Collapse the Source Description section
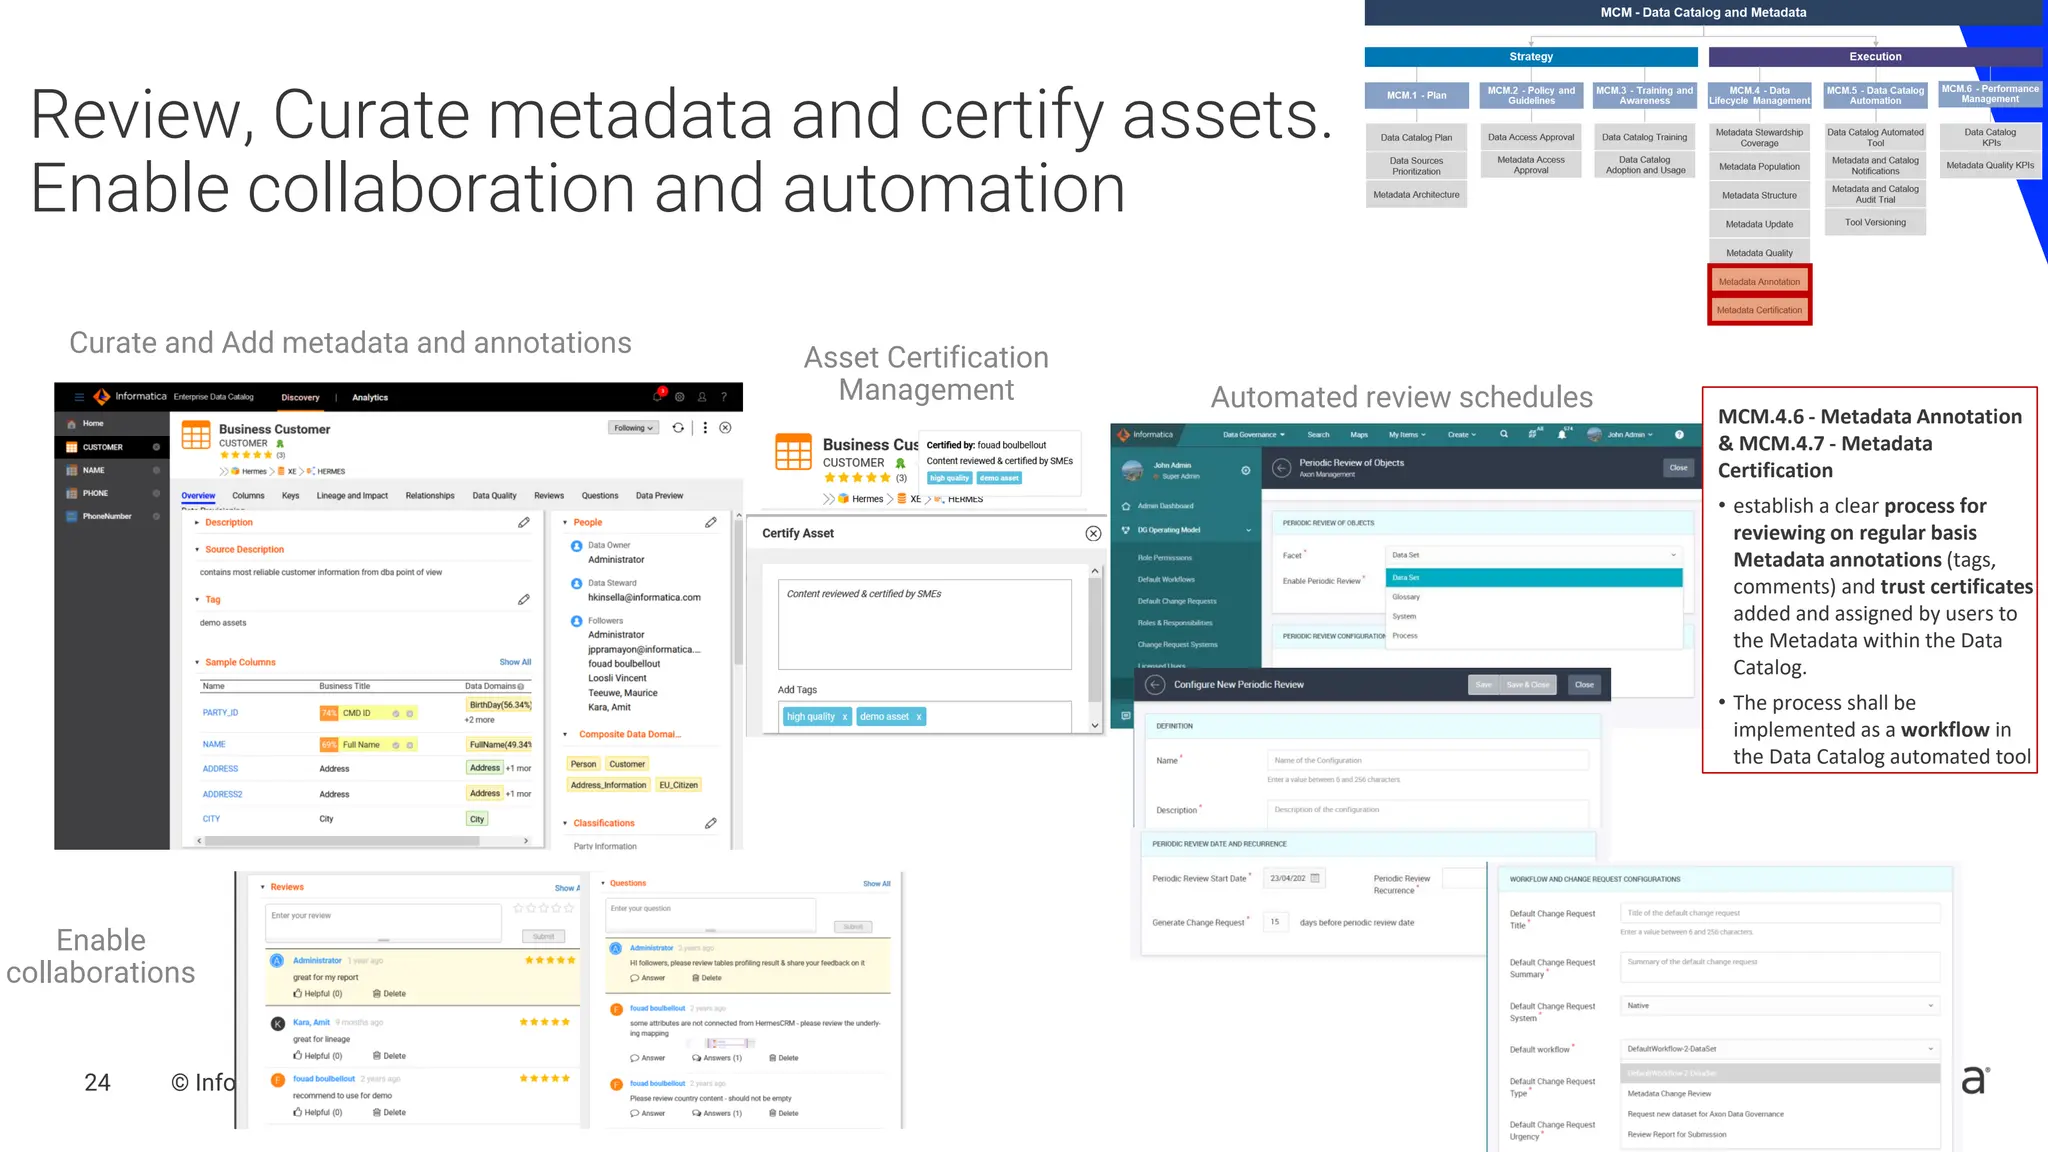 (x=197, y=550)
